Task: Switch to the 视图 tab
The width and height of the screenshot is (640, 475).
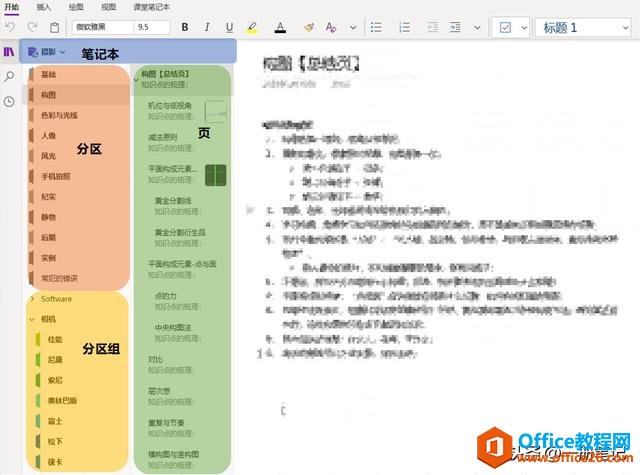Action: (x=109, y=7)
